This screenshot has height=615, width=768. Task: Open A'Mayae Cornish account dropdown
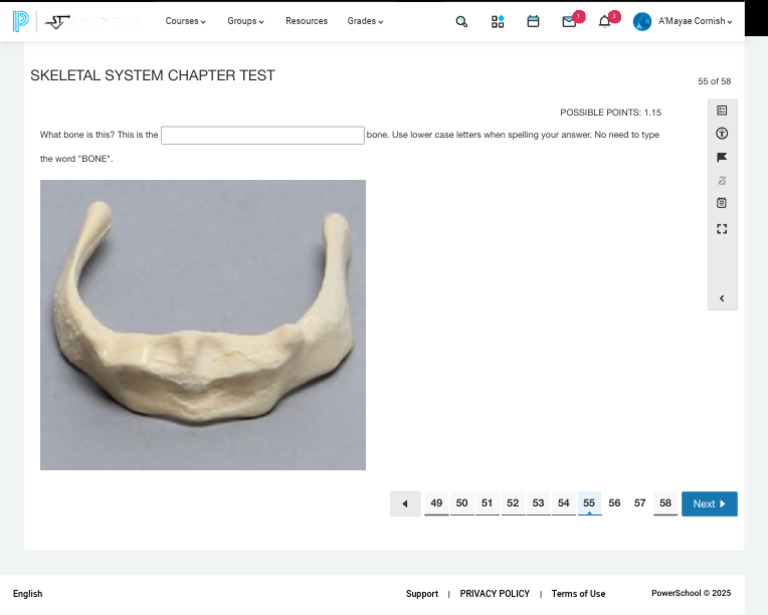click(695, 21)
